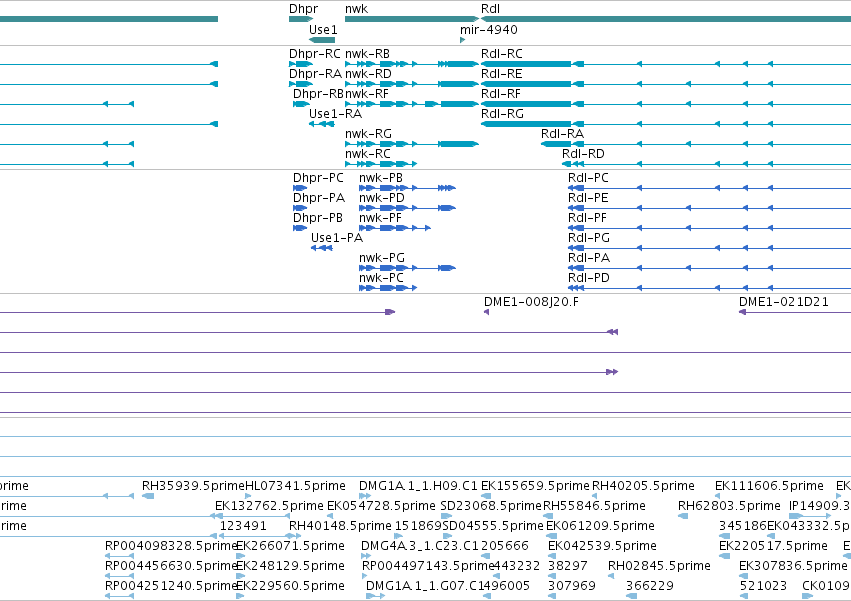The width and height of the screenshot is (851, 601).
Task: Select EST RP004098328.5prime
Action: (172, 546)
